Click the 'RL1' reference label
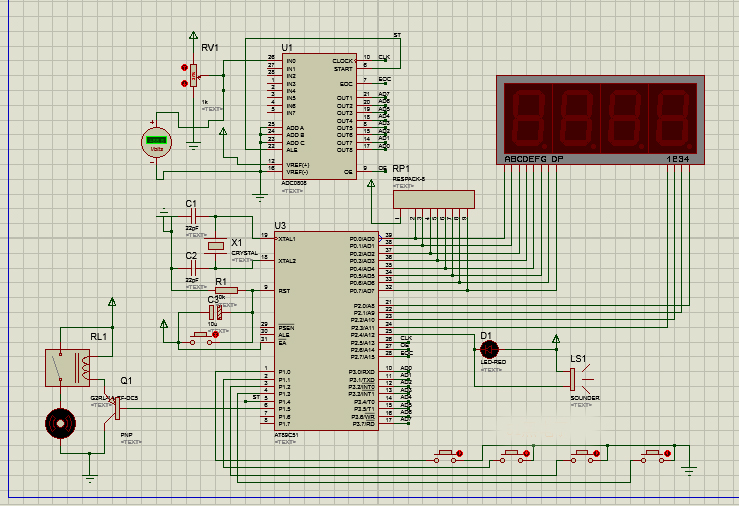The height and width of the screenshot is (506, 739). (99, 336)
